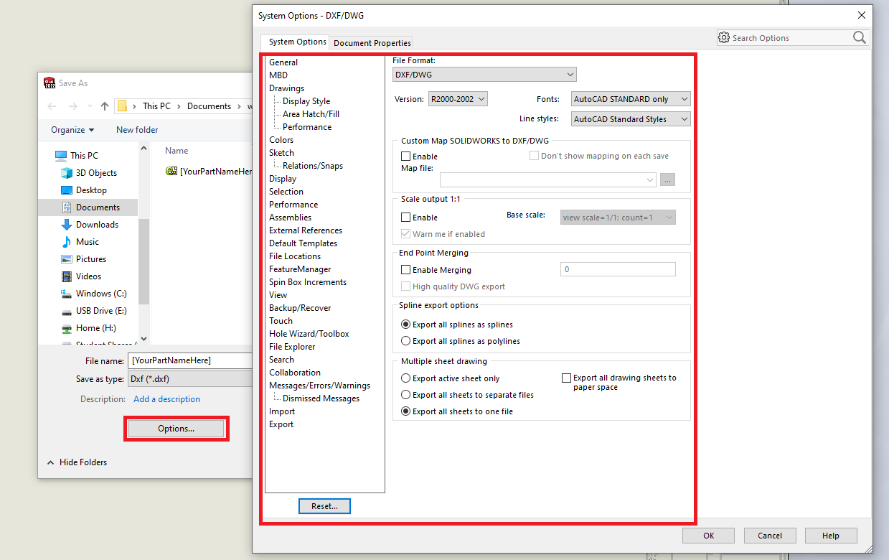Screen dimensions: 889x560
Task: Select Export all splines as polylines
Action: (406, 341)
